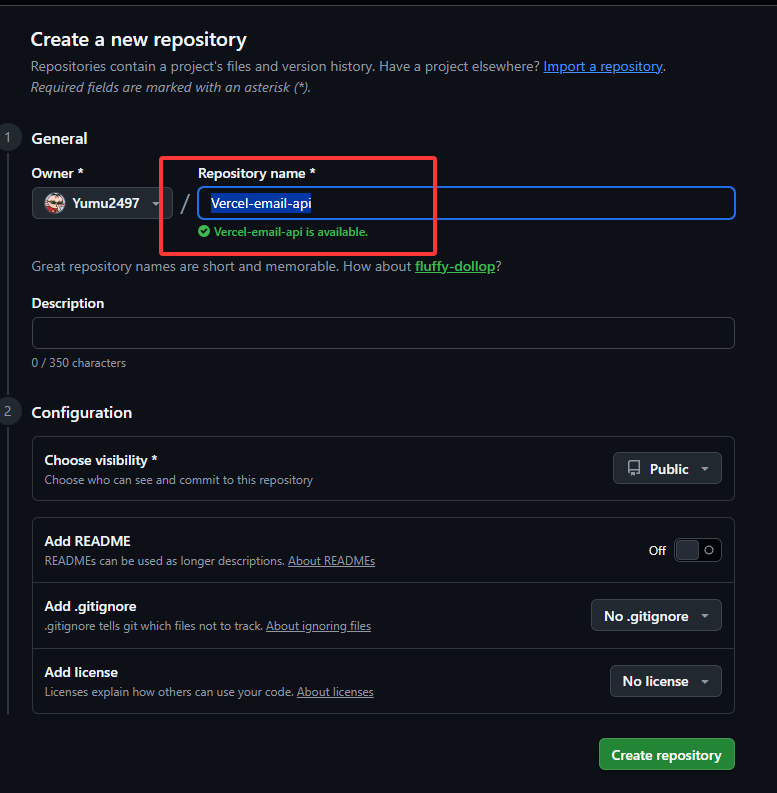Open the About READMEs link
This screenshot has width=777, height=793.
[x=331, y=561]
